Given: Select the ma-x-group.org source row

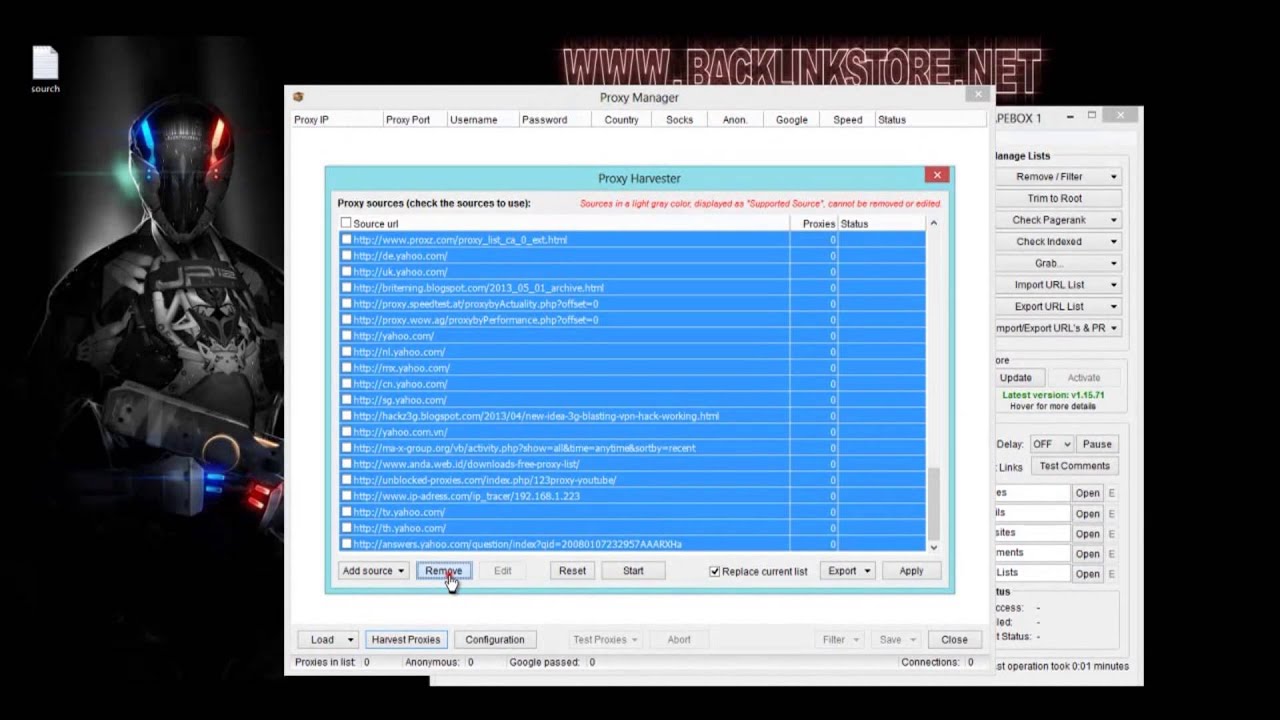Looking at the screenshot, I should [x=632, y=448].
